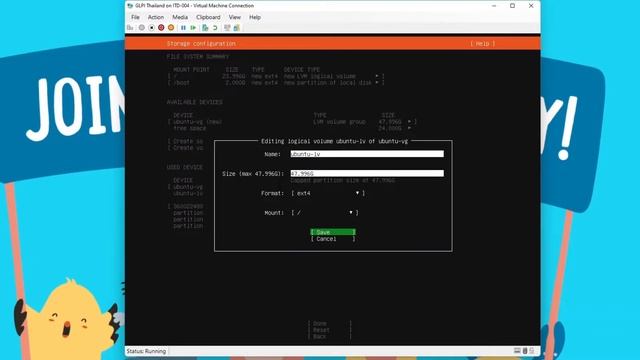Click the Storage configuration header title
The width and height of the screenshot is (640, 360).
(201, 43)
